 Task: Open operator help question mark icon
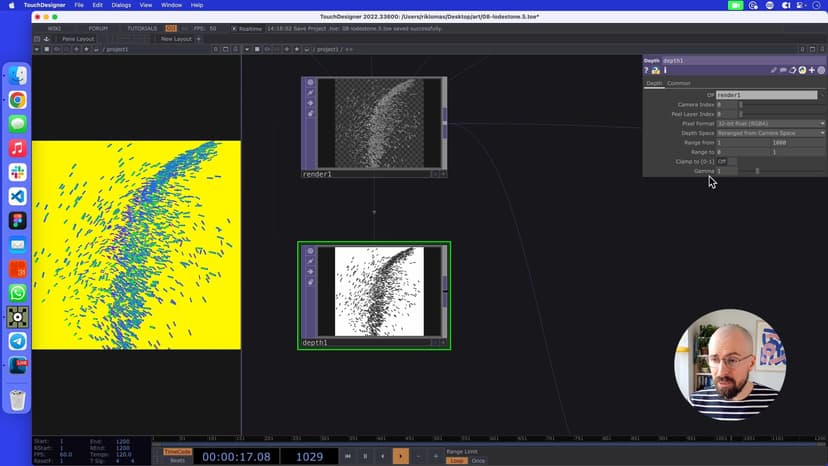point(647,70)
